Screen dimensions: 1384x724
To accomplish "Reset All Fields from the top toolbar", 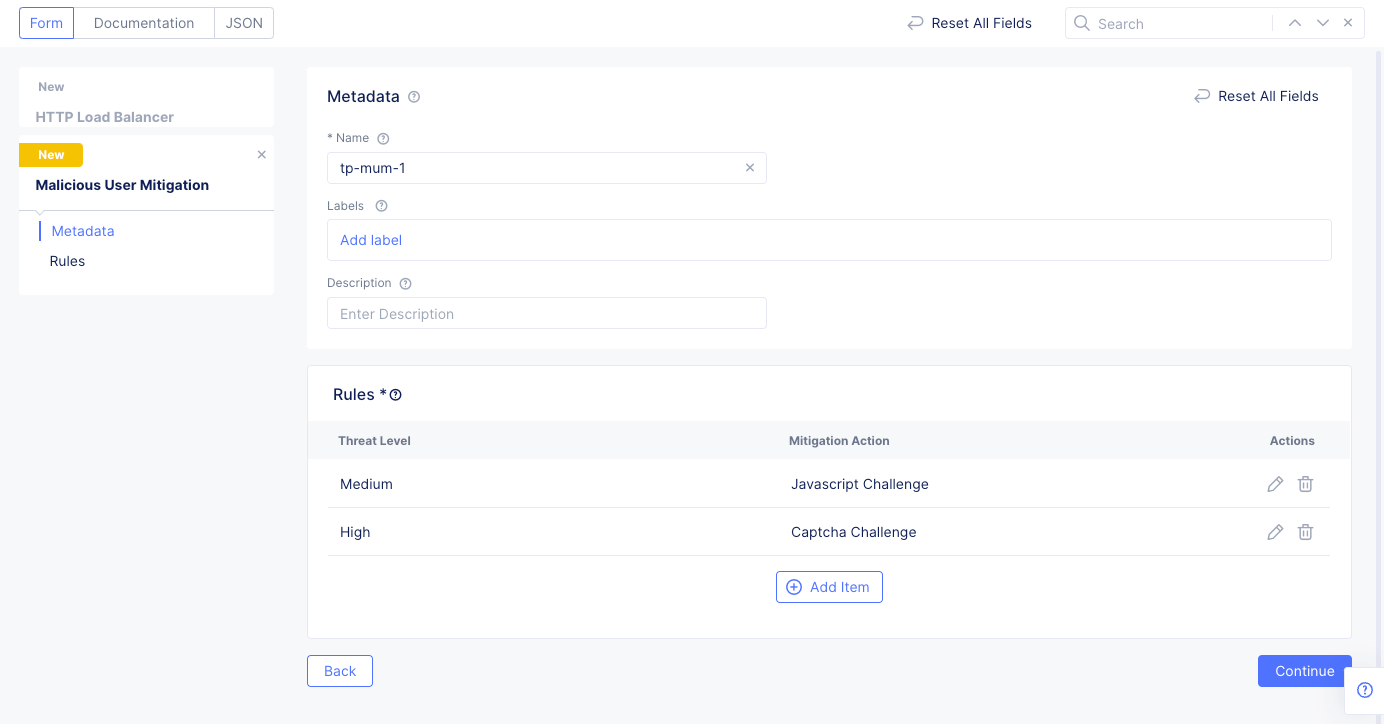I will pyautogui.click(x=968, y=22).
